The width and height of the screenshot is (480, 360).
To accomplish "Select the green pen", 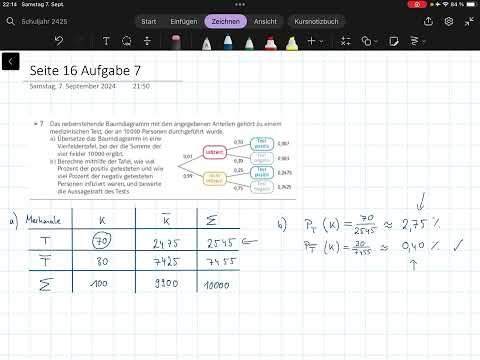I will coord(249,43).
